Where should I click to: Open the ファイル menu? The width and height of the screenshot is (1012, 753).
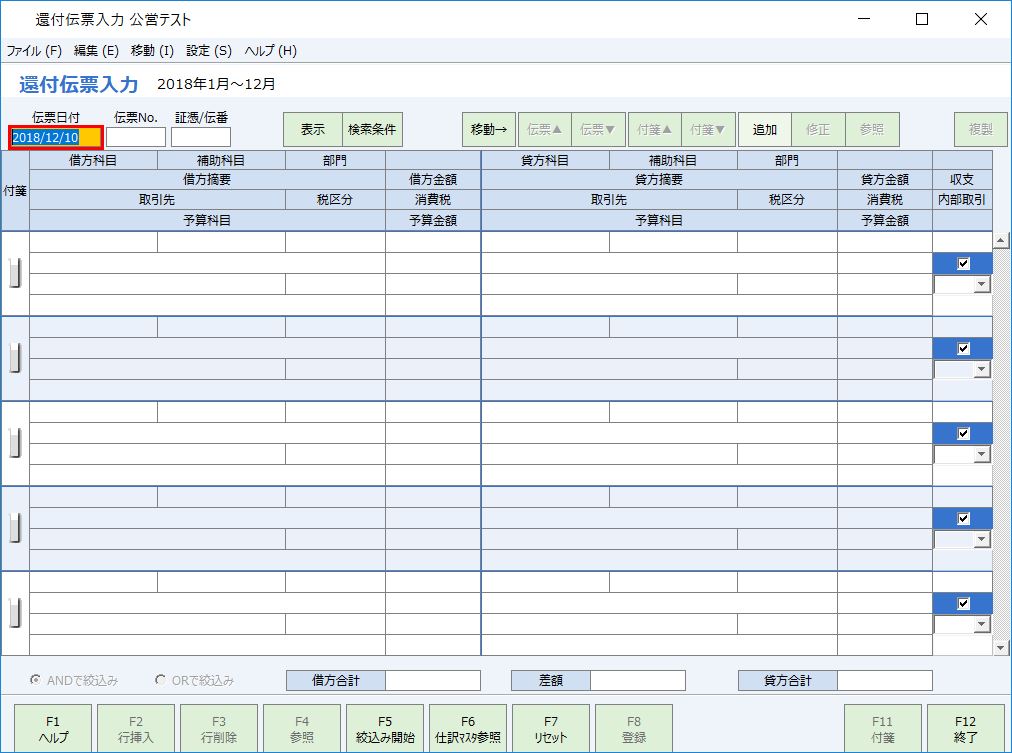(30, 50)
